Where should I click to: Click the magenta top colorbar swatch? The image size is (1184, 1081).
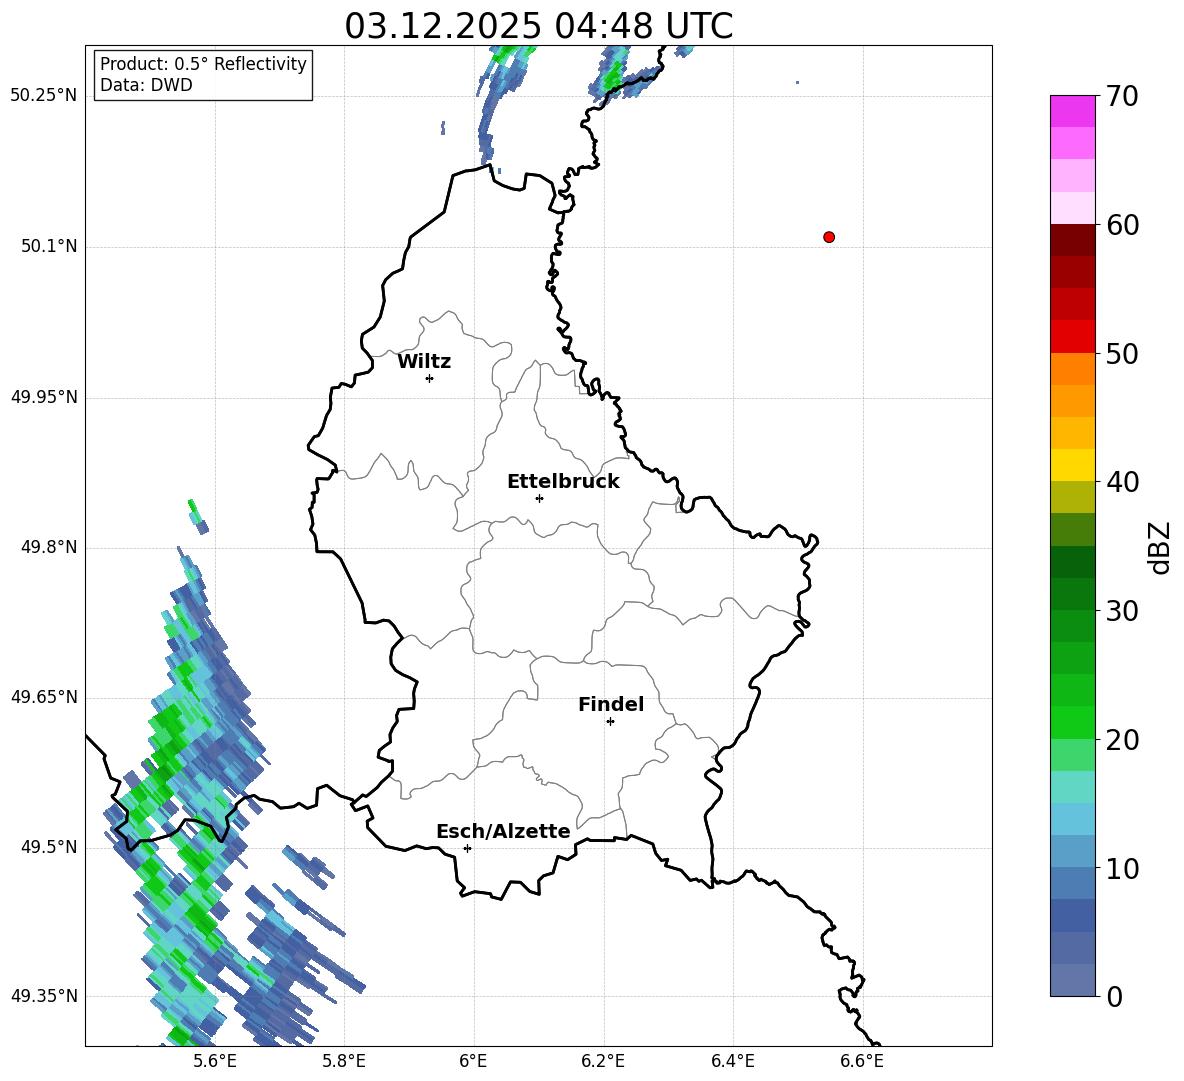click(x=1073, y=111)
